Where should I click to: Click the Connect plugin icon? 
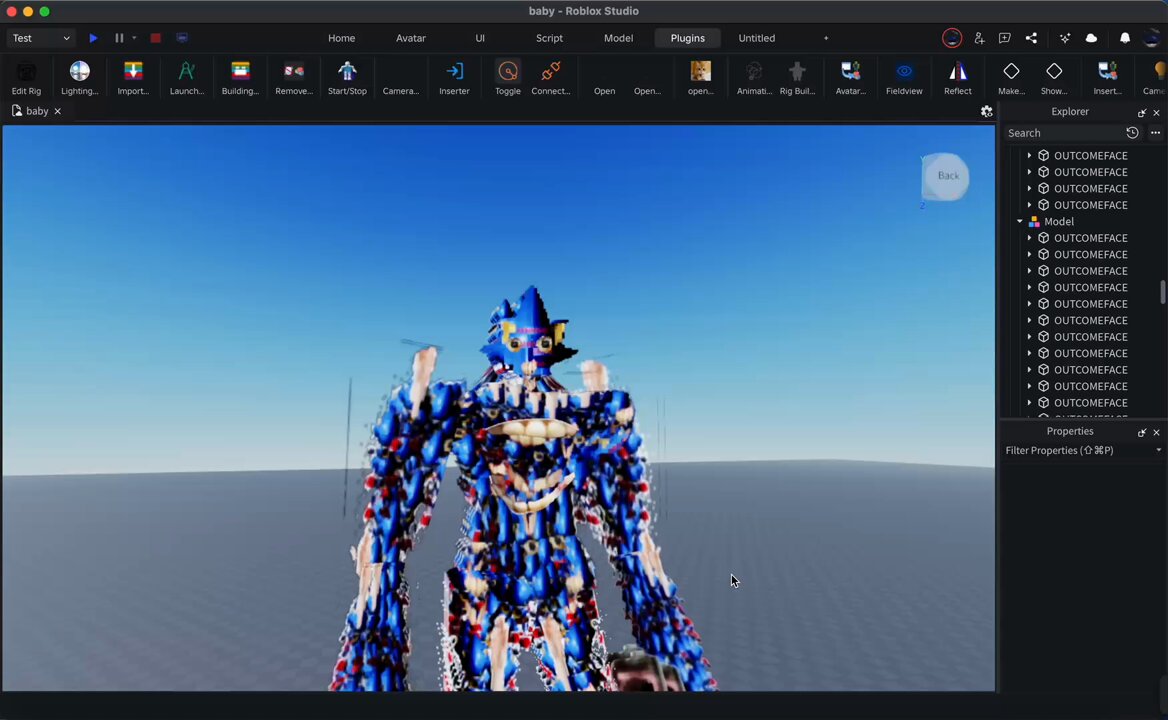[x=550, y=78]
